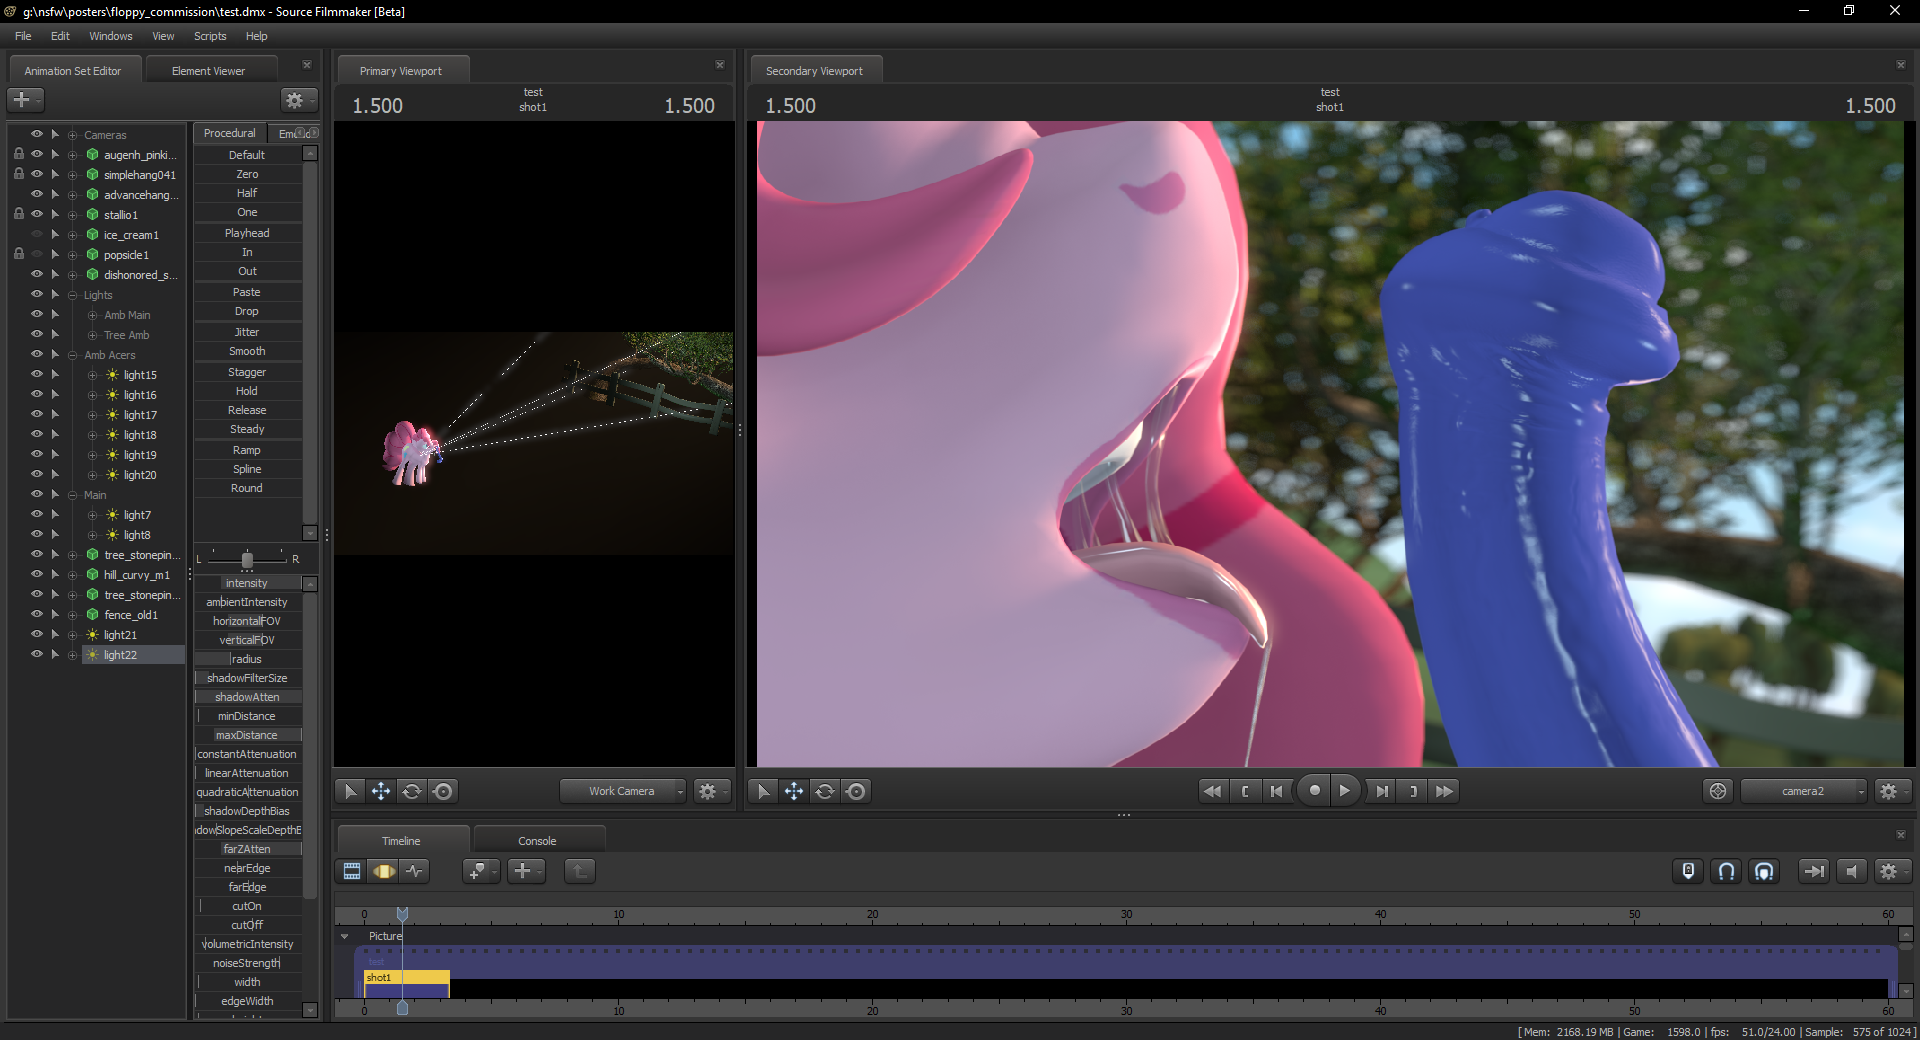
Task: Switch timeline to Graph Editor mode
Action: pos(415,871)
